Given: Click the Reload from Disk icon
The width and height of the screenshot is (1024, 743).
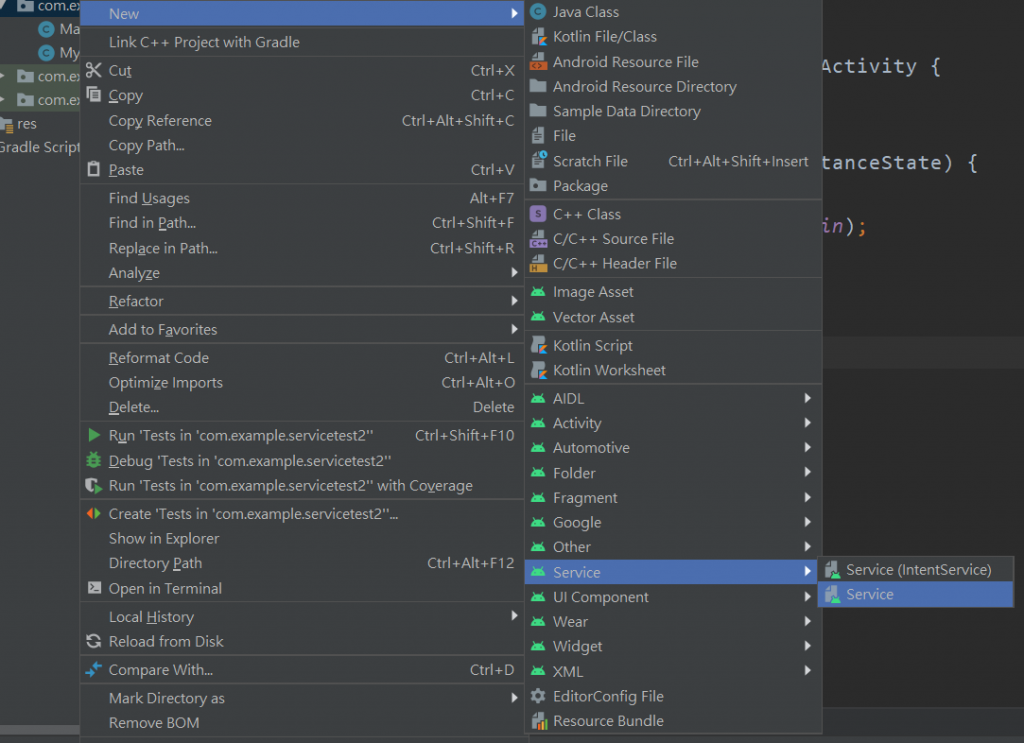Looking at the screenshot, I should (94, 641).
